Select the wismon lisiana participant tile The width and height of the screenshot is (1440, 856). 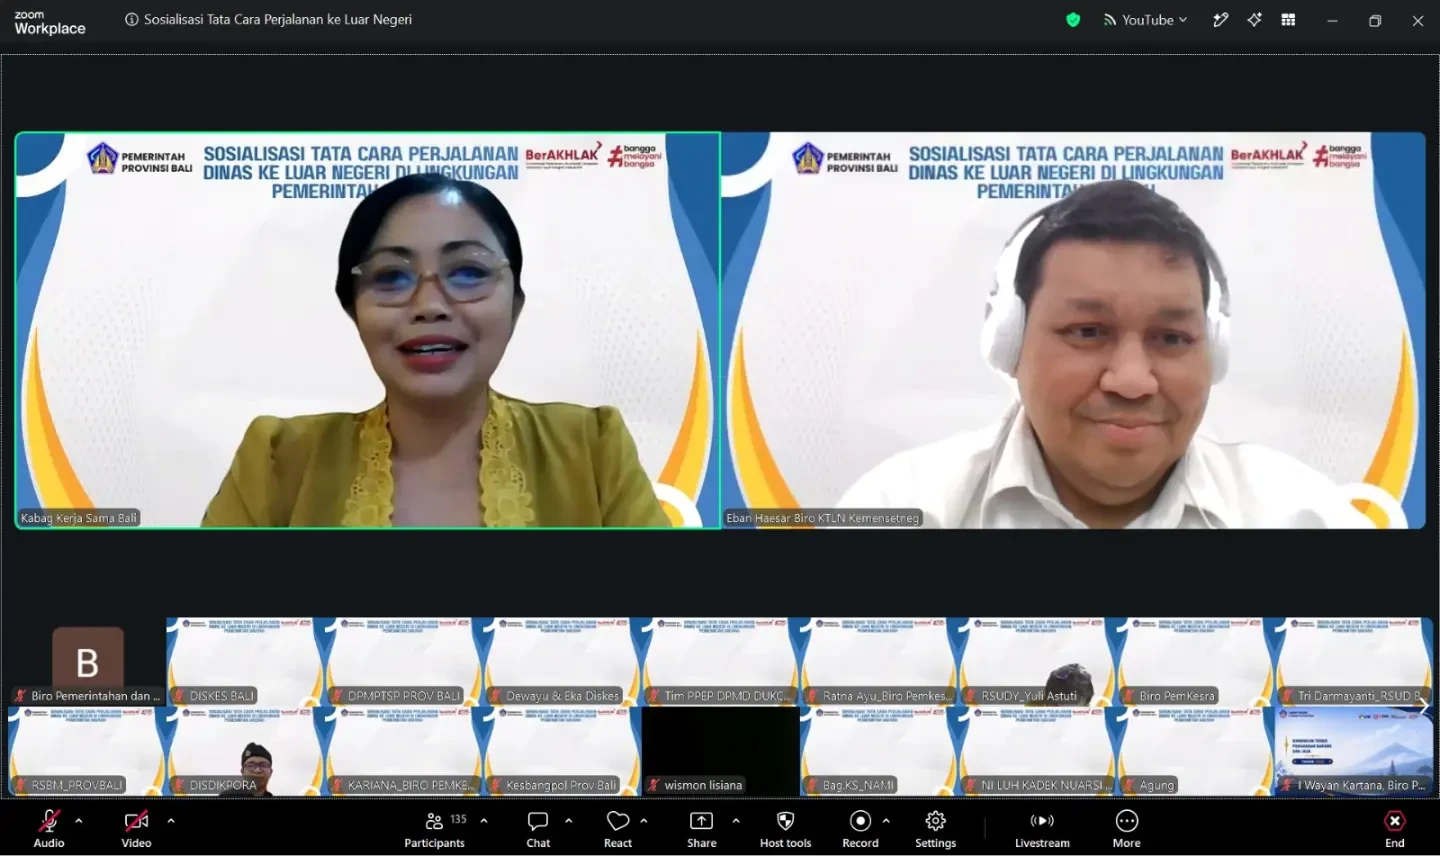click(x=720, y=752)
